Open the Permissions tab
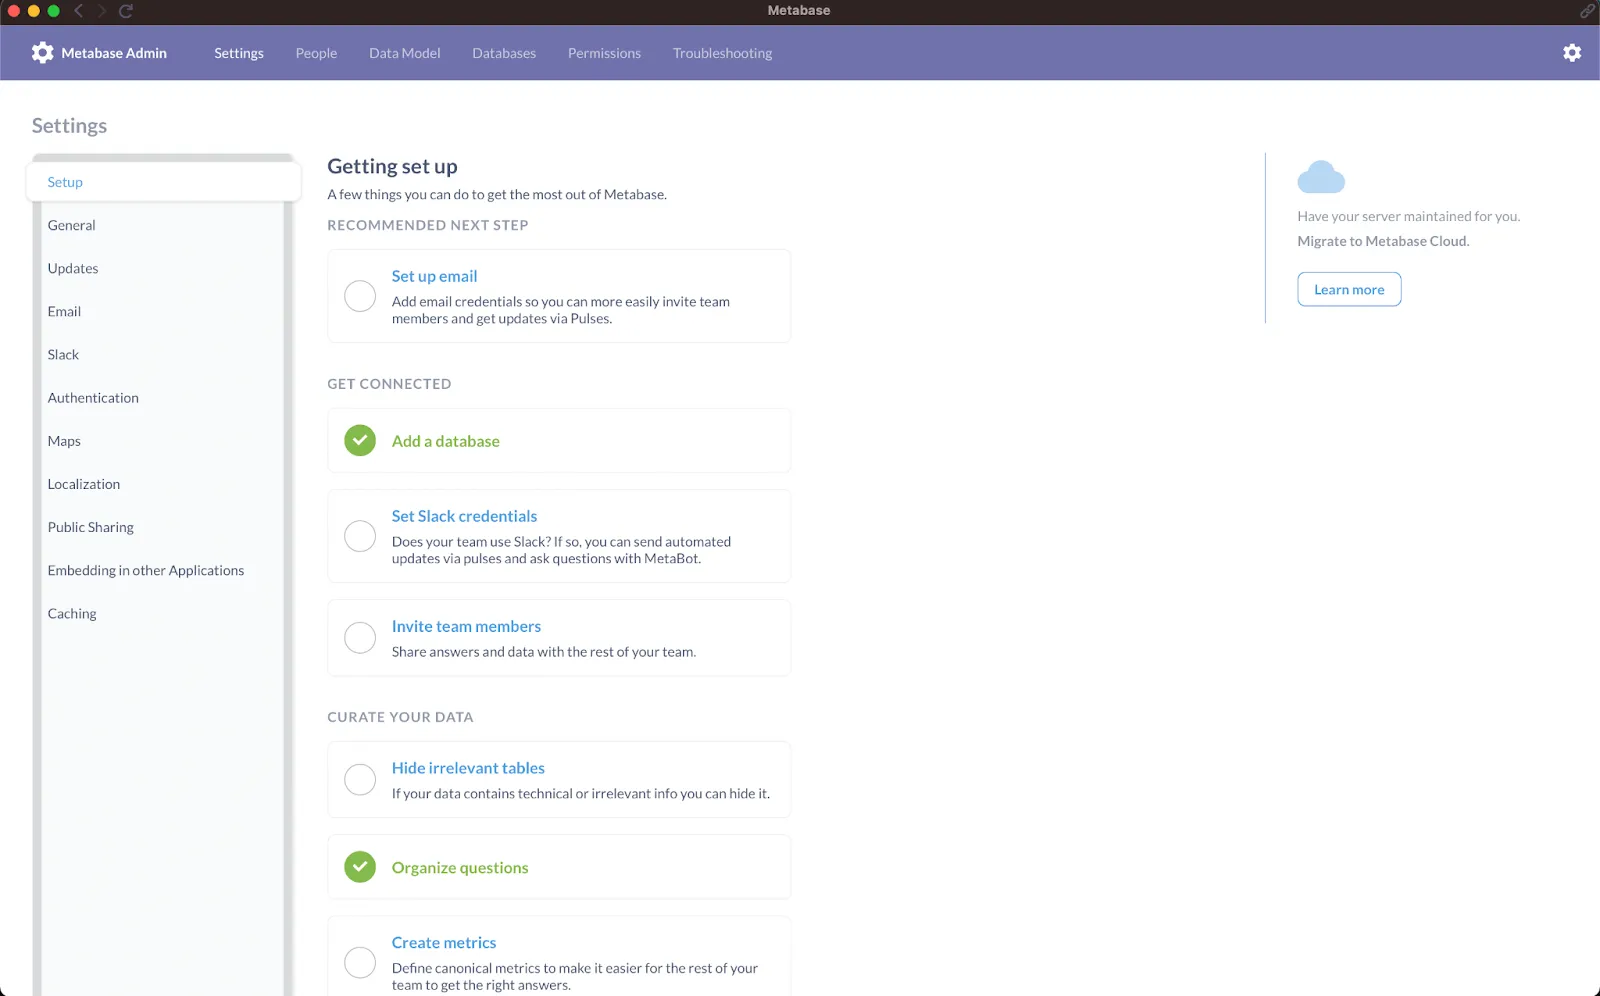 (604, 53)
